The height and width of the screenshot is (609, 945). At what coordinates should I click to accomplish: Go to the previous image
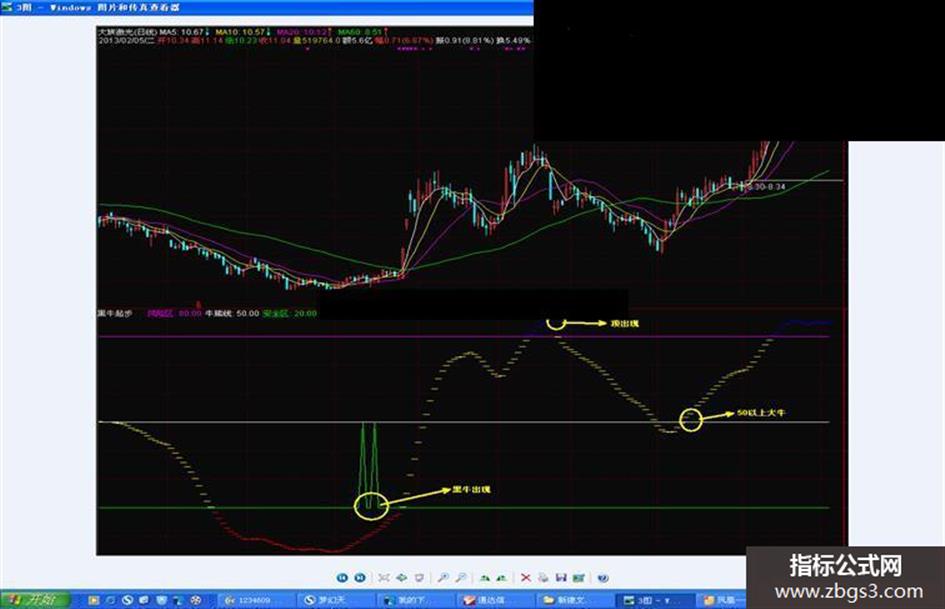(342, 578)
